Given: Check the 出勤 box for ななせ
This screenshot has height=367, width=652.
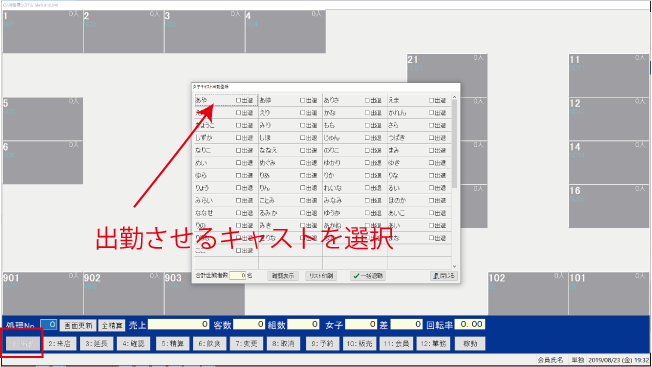Looking at the screenshot, I should coord(239,213).
